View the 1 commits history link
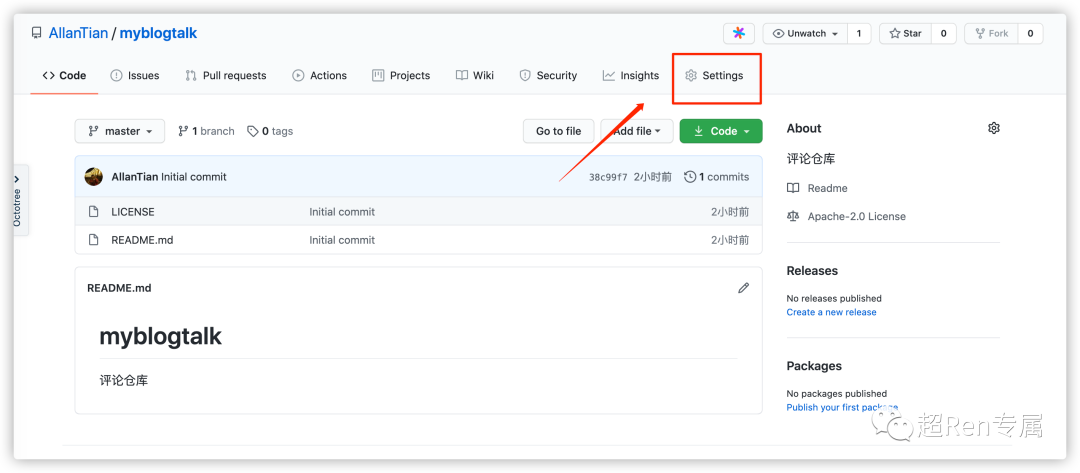This screenshot has width=1080, height=473. (x=716, y=177)
